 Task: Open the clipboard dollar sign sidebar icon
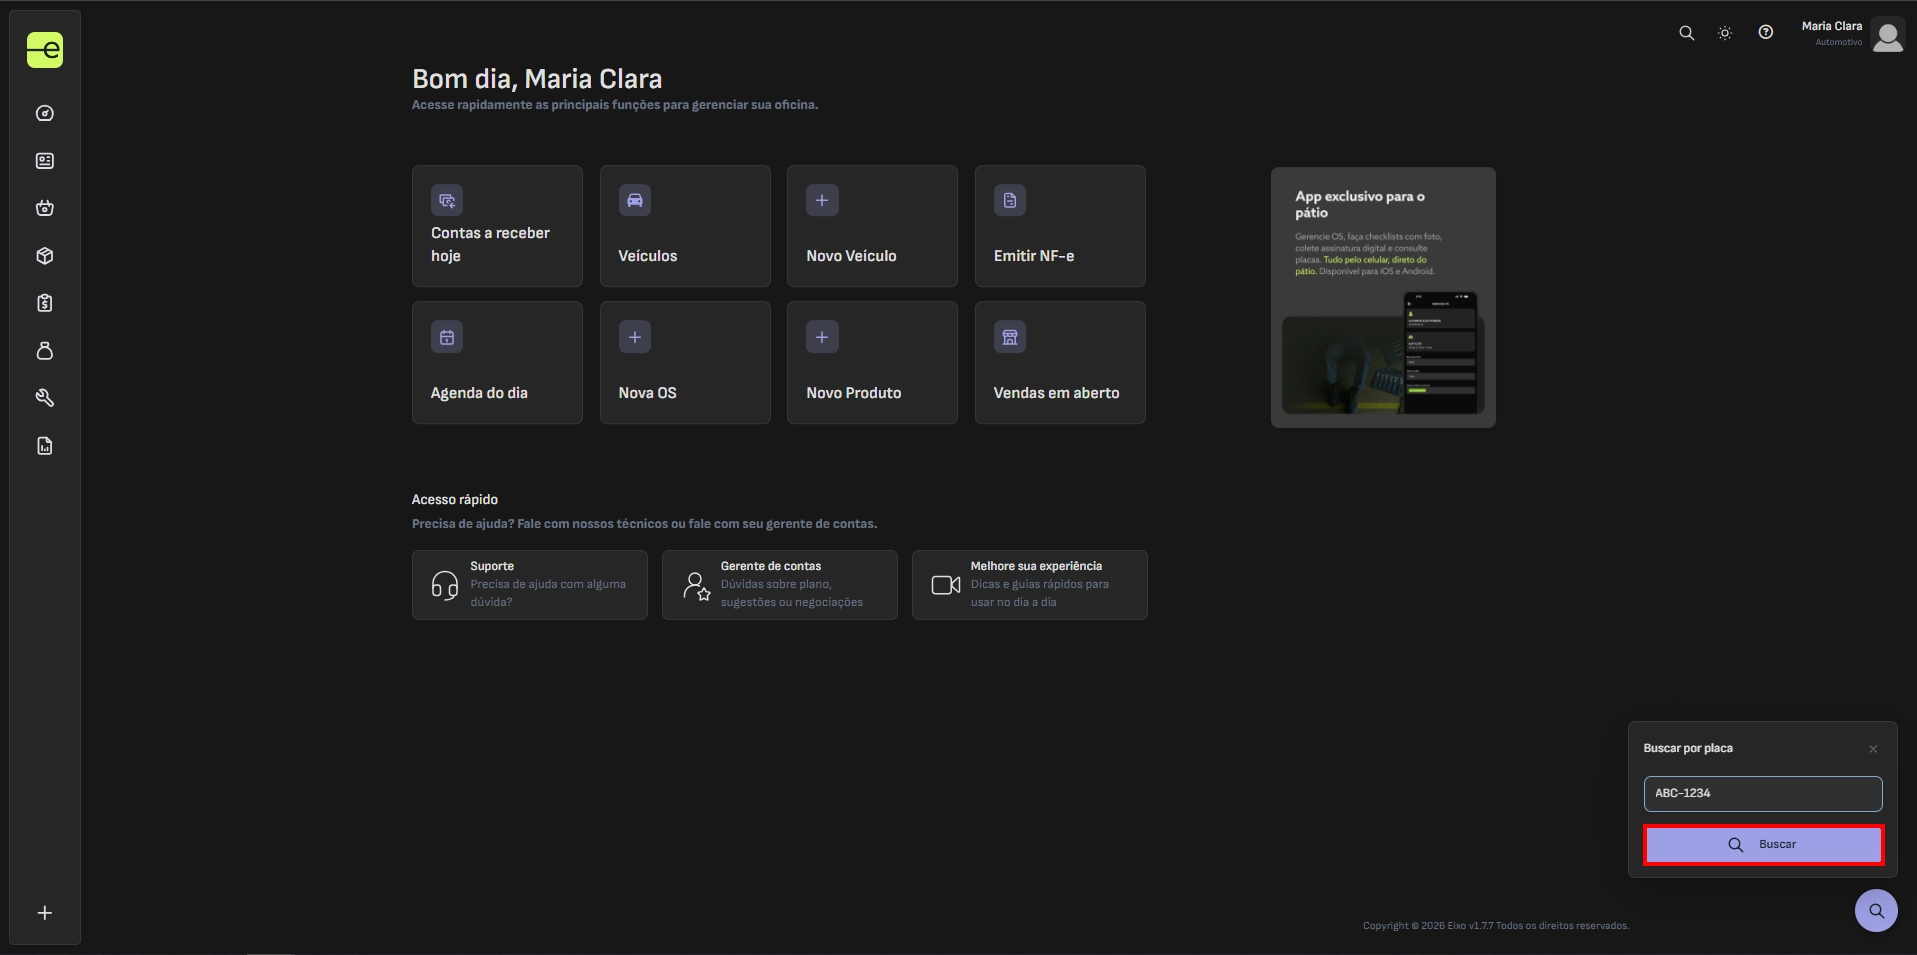coord(45,303)
